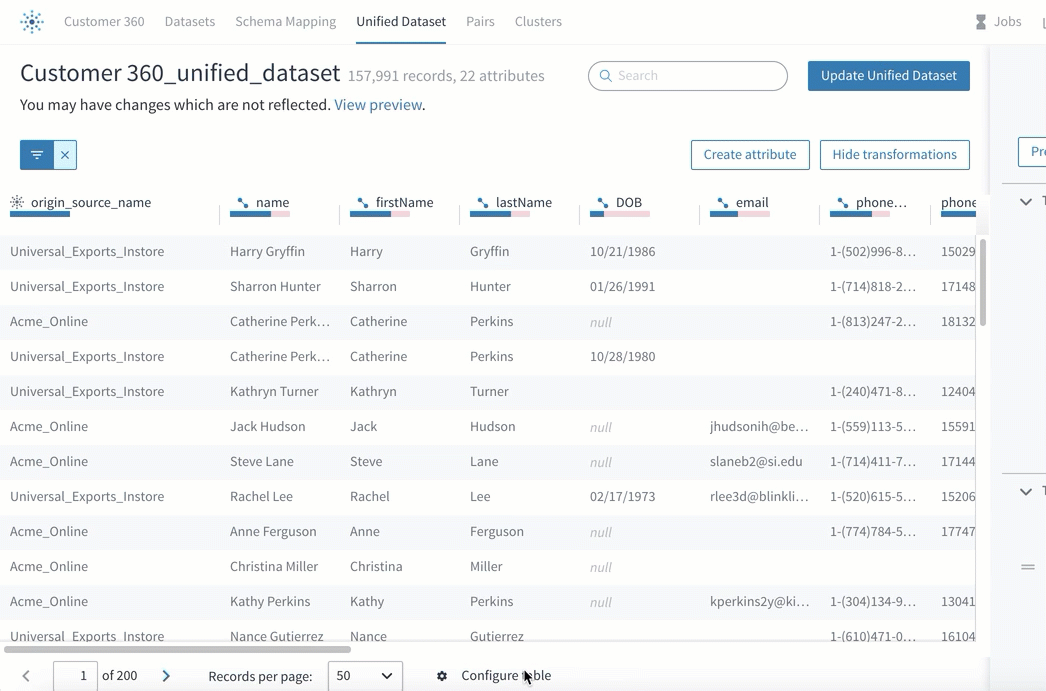Click the 10/21/1986 DOB cell
Screen dimensions: 1046x691
(622, 251)
